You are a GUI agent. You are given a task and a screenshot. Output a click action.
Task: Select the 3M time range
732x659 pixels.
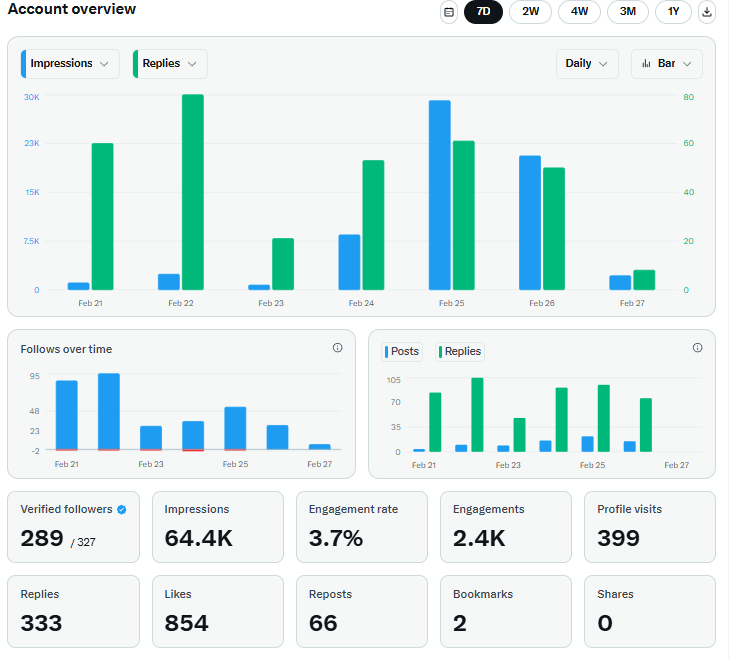pyautogui.click(x=628, y=12)
